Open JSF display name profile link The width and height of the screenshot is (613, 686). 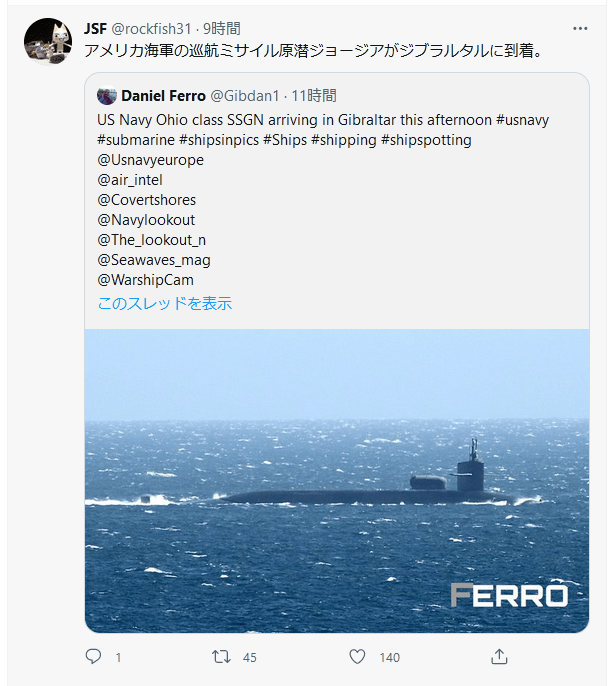point(97,28)
